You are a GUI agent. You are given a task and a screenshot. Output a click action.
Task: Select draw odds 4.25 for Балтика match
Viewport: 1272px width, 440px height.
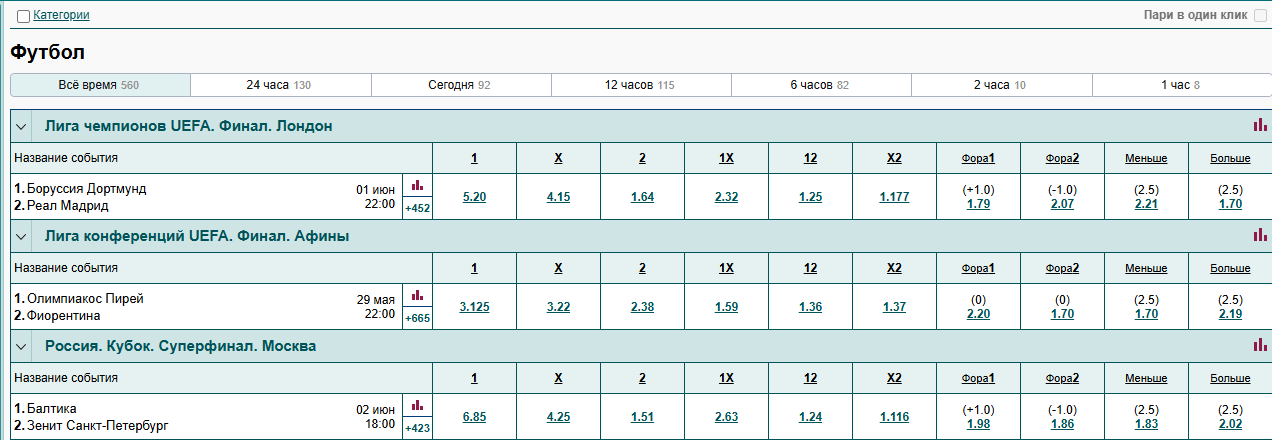(558, 417)
